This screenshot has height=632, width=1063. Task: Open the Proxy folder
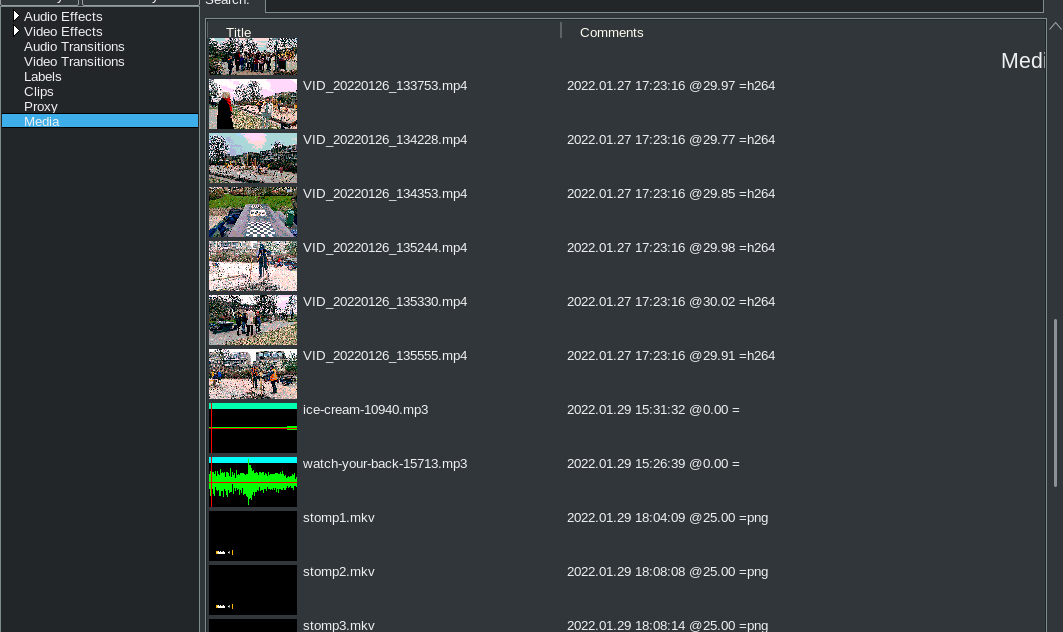(x=41, y=107)
